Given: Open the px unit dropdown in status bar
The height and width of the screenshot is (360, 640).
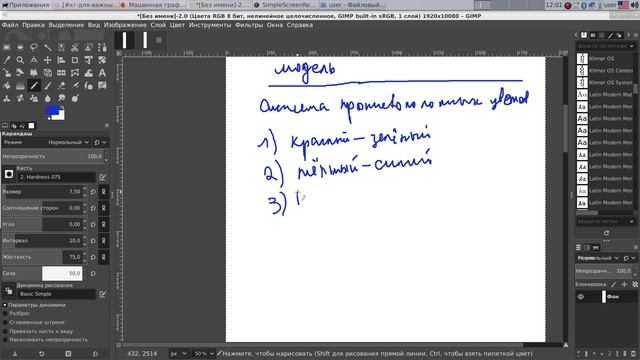Looking at the screenshot, I should click(178, 353).
